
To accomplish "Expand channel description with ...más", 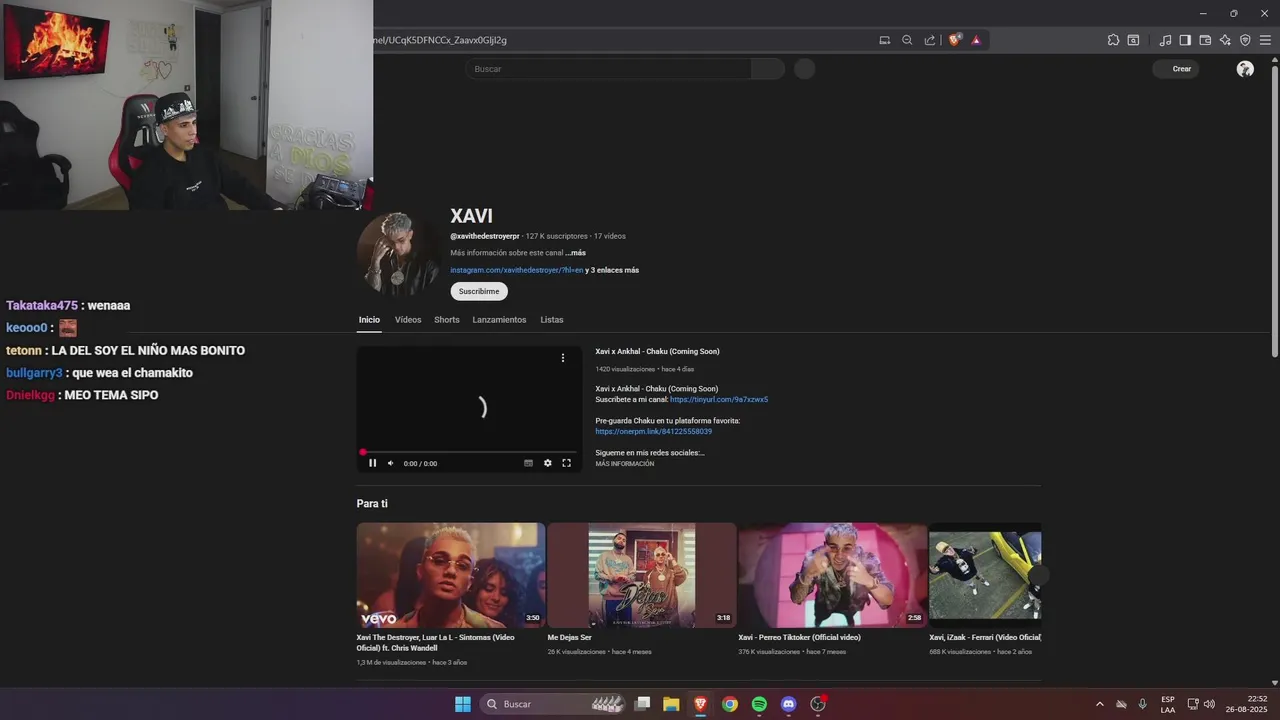I will pos(575,253).
